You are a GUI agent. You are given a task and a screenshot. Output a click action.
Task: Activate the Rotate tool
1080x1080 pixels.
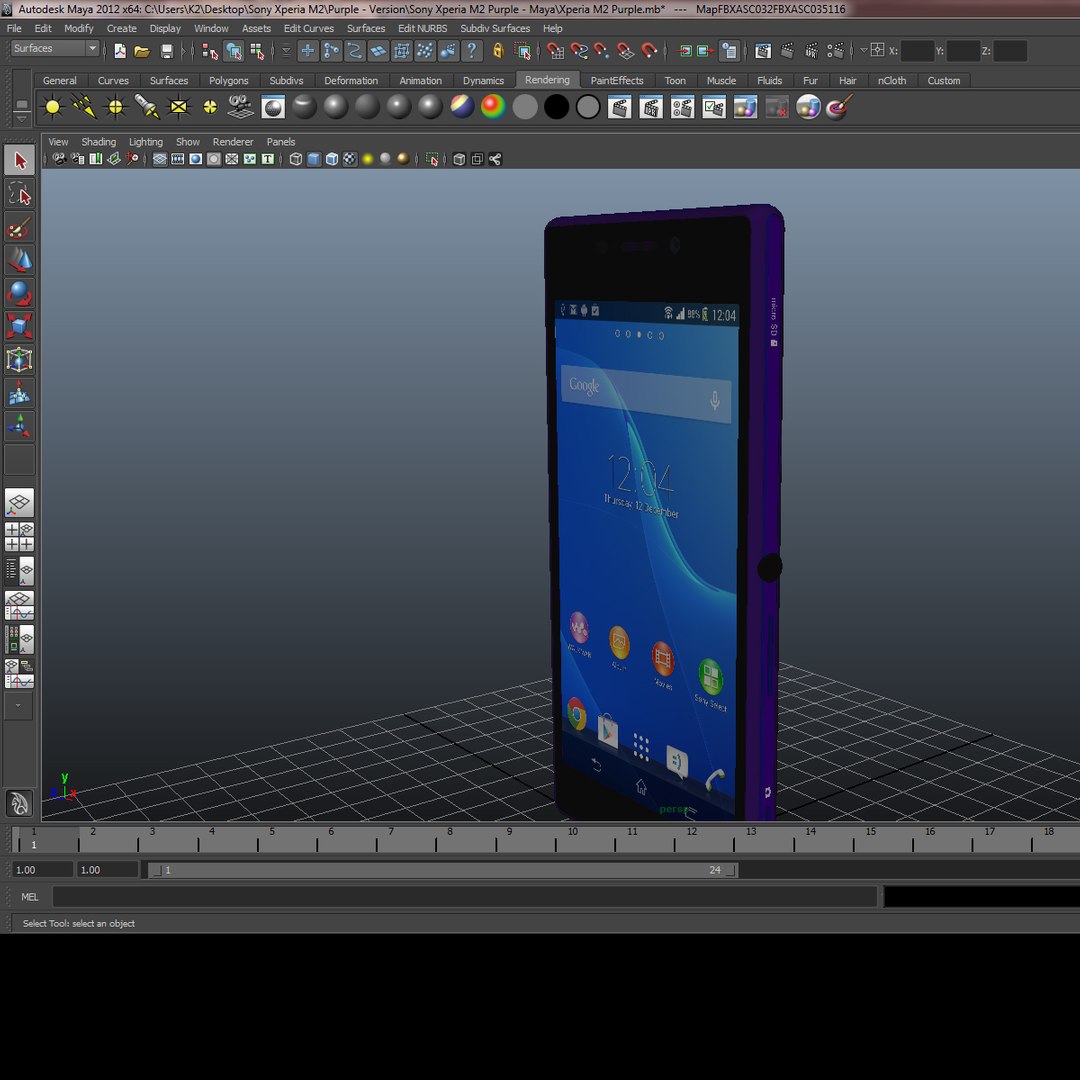(19, 293)
